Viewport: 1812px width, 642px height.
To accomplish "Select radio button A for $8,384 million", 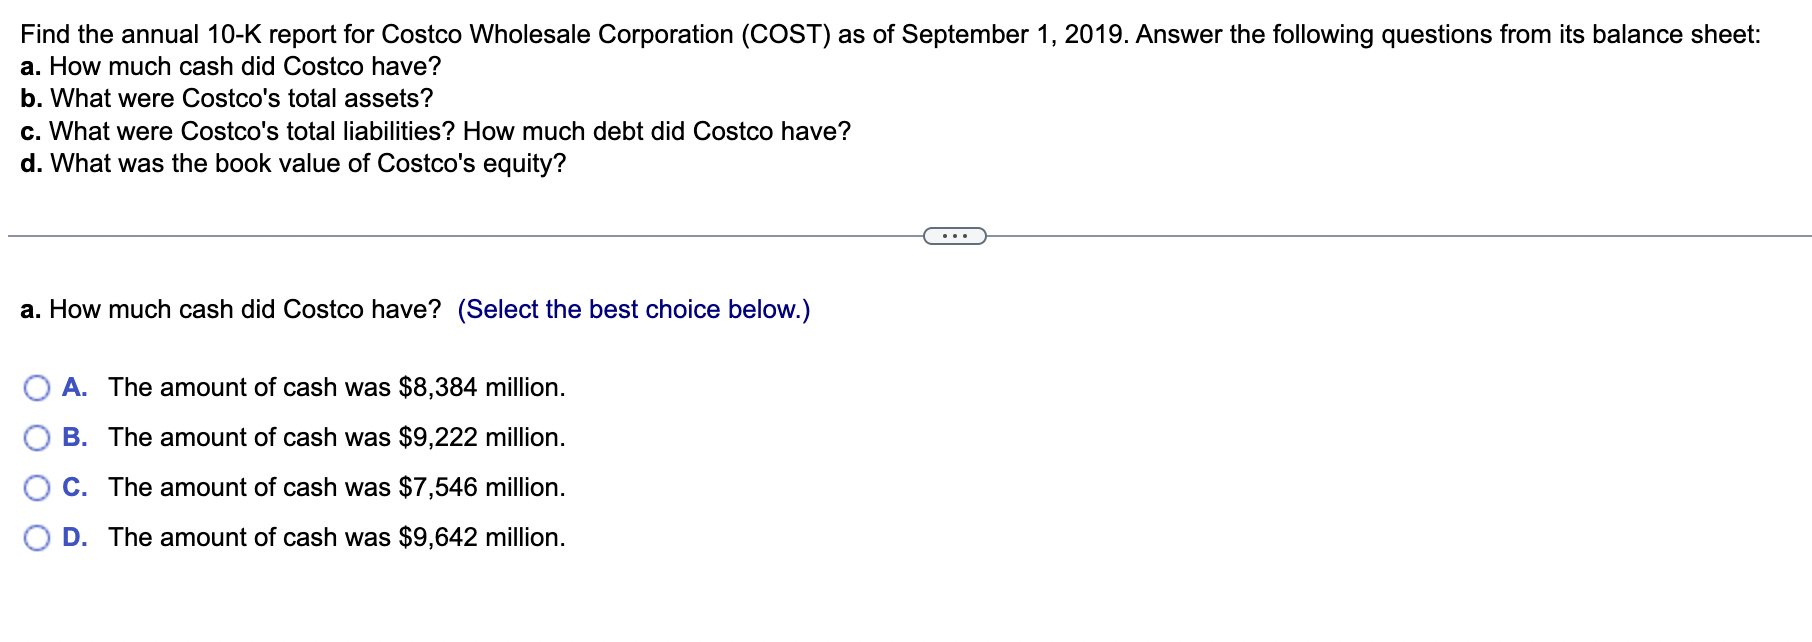I will (x=37, y=387).
